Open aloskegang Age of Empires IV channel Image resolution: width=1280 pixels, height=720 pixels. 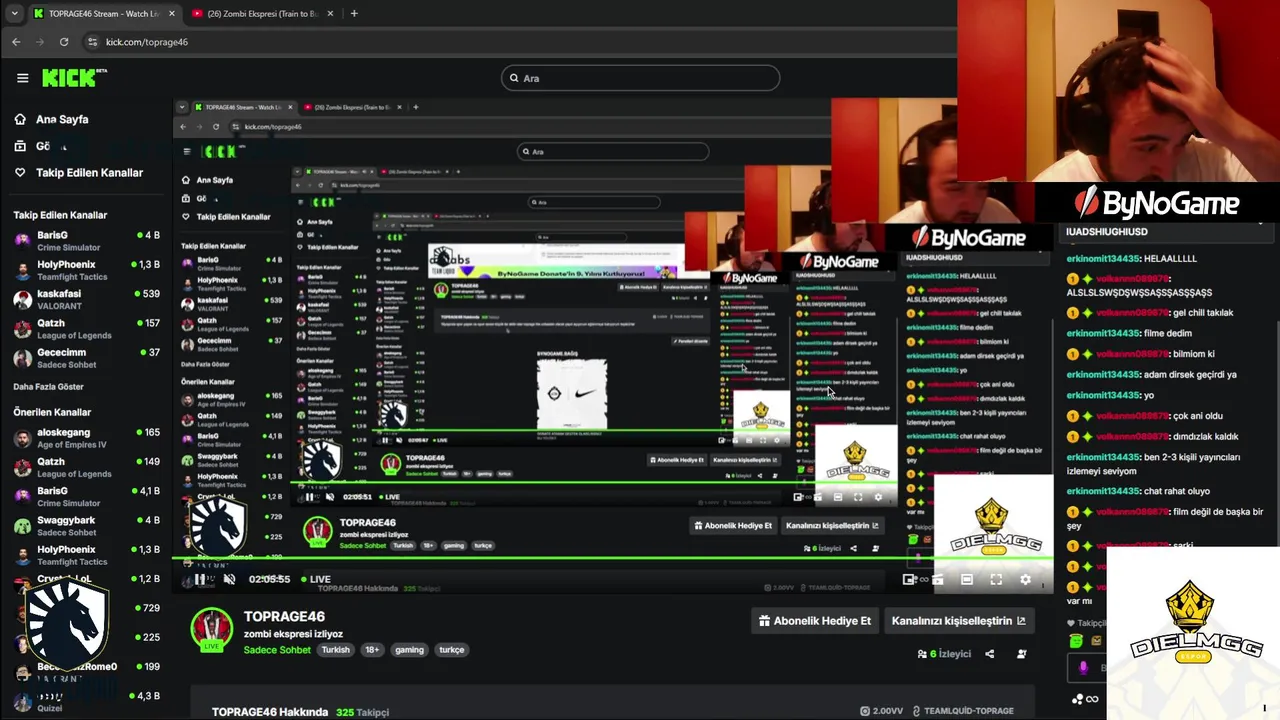87,438
